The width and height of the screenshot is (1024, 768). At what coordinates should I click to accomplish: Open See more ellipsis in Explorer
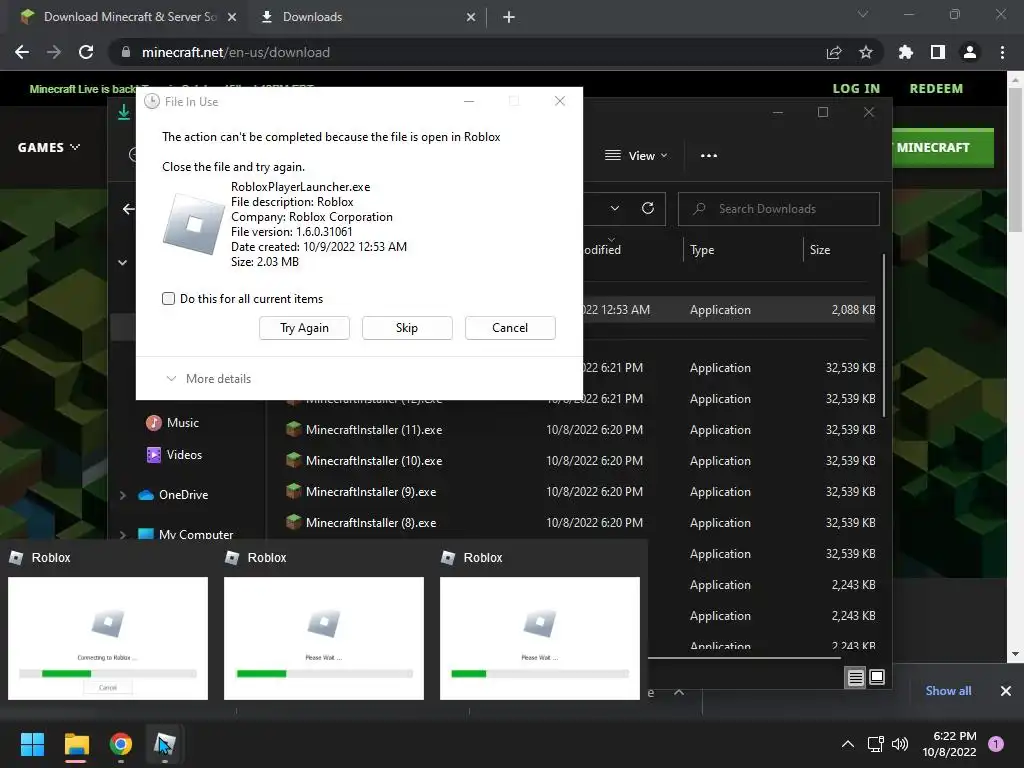click(x=709, y=155)
